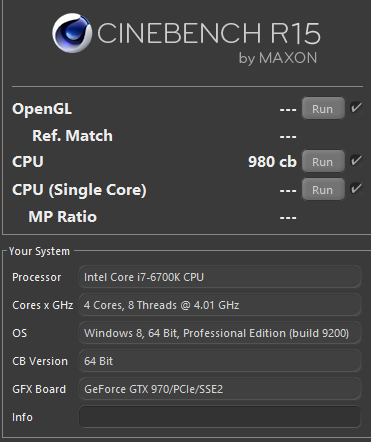
Task: Uncheck the CPU Single Core checkbox
Action: (x=356, y=189)
